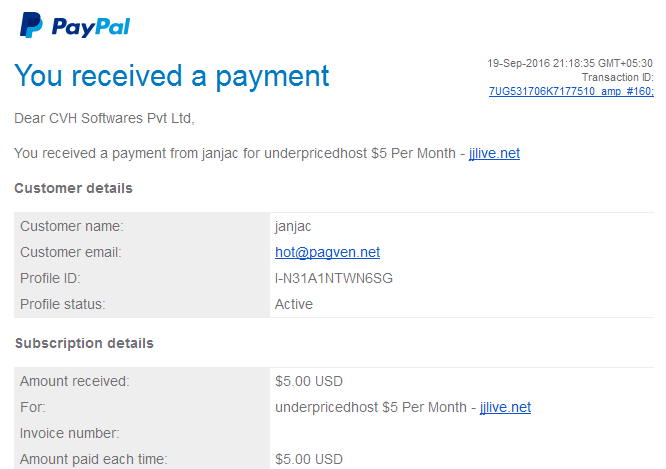Click the timestamp 19-Sep-2016 21:18:35
666x469 pixels.
click(x=541, y=63)
